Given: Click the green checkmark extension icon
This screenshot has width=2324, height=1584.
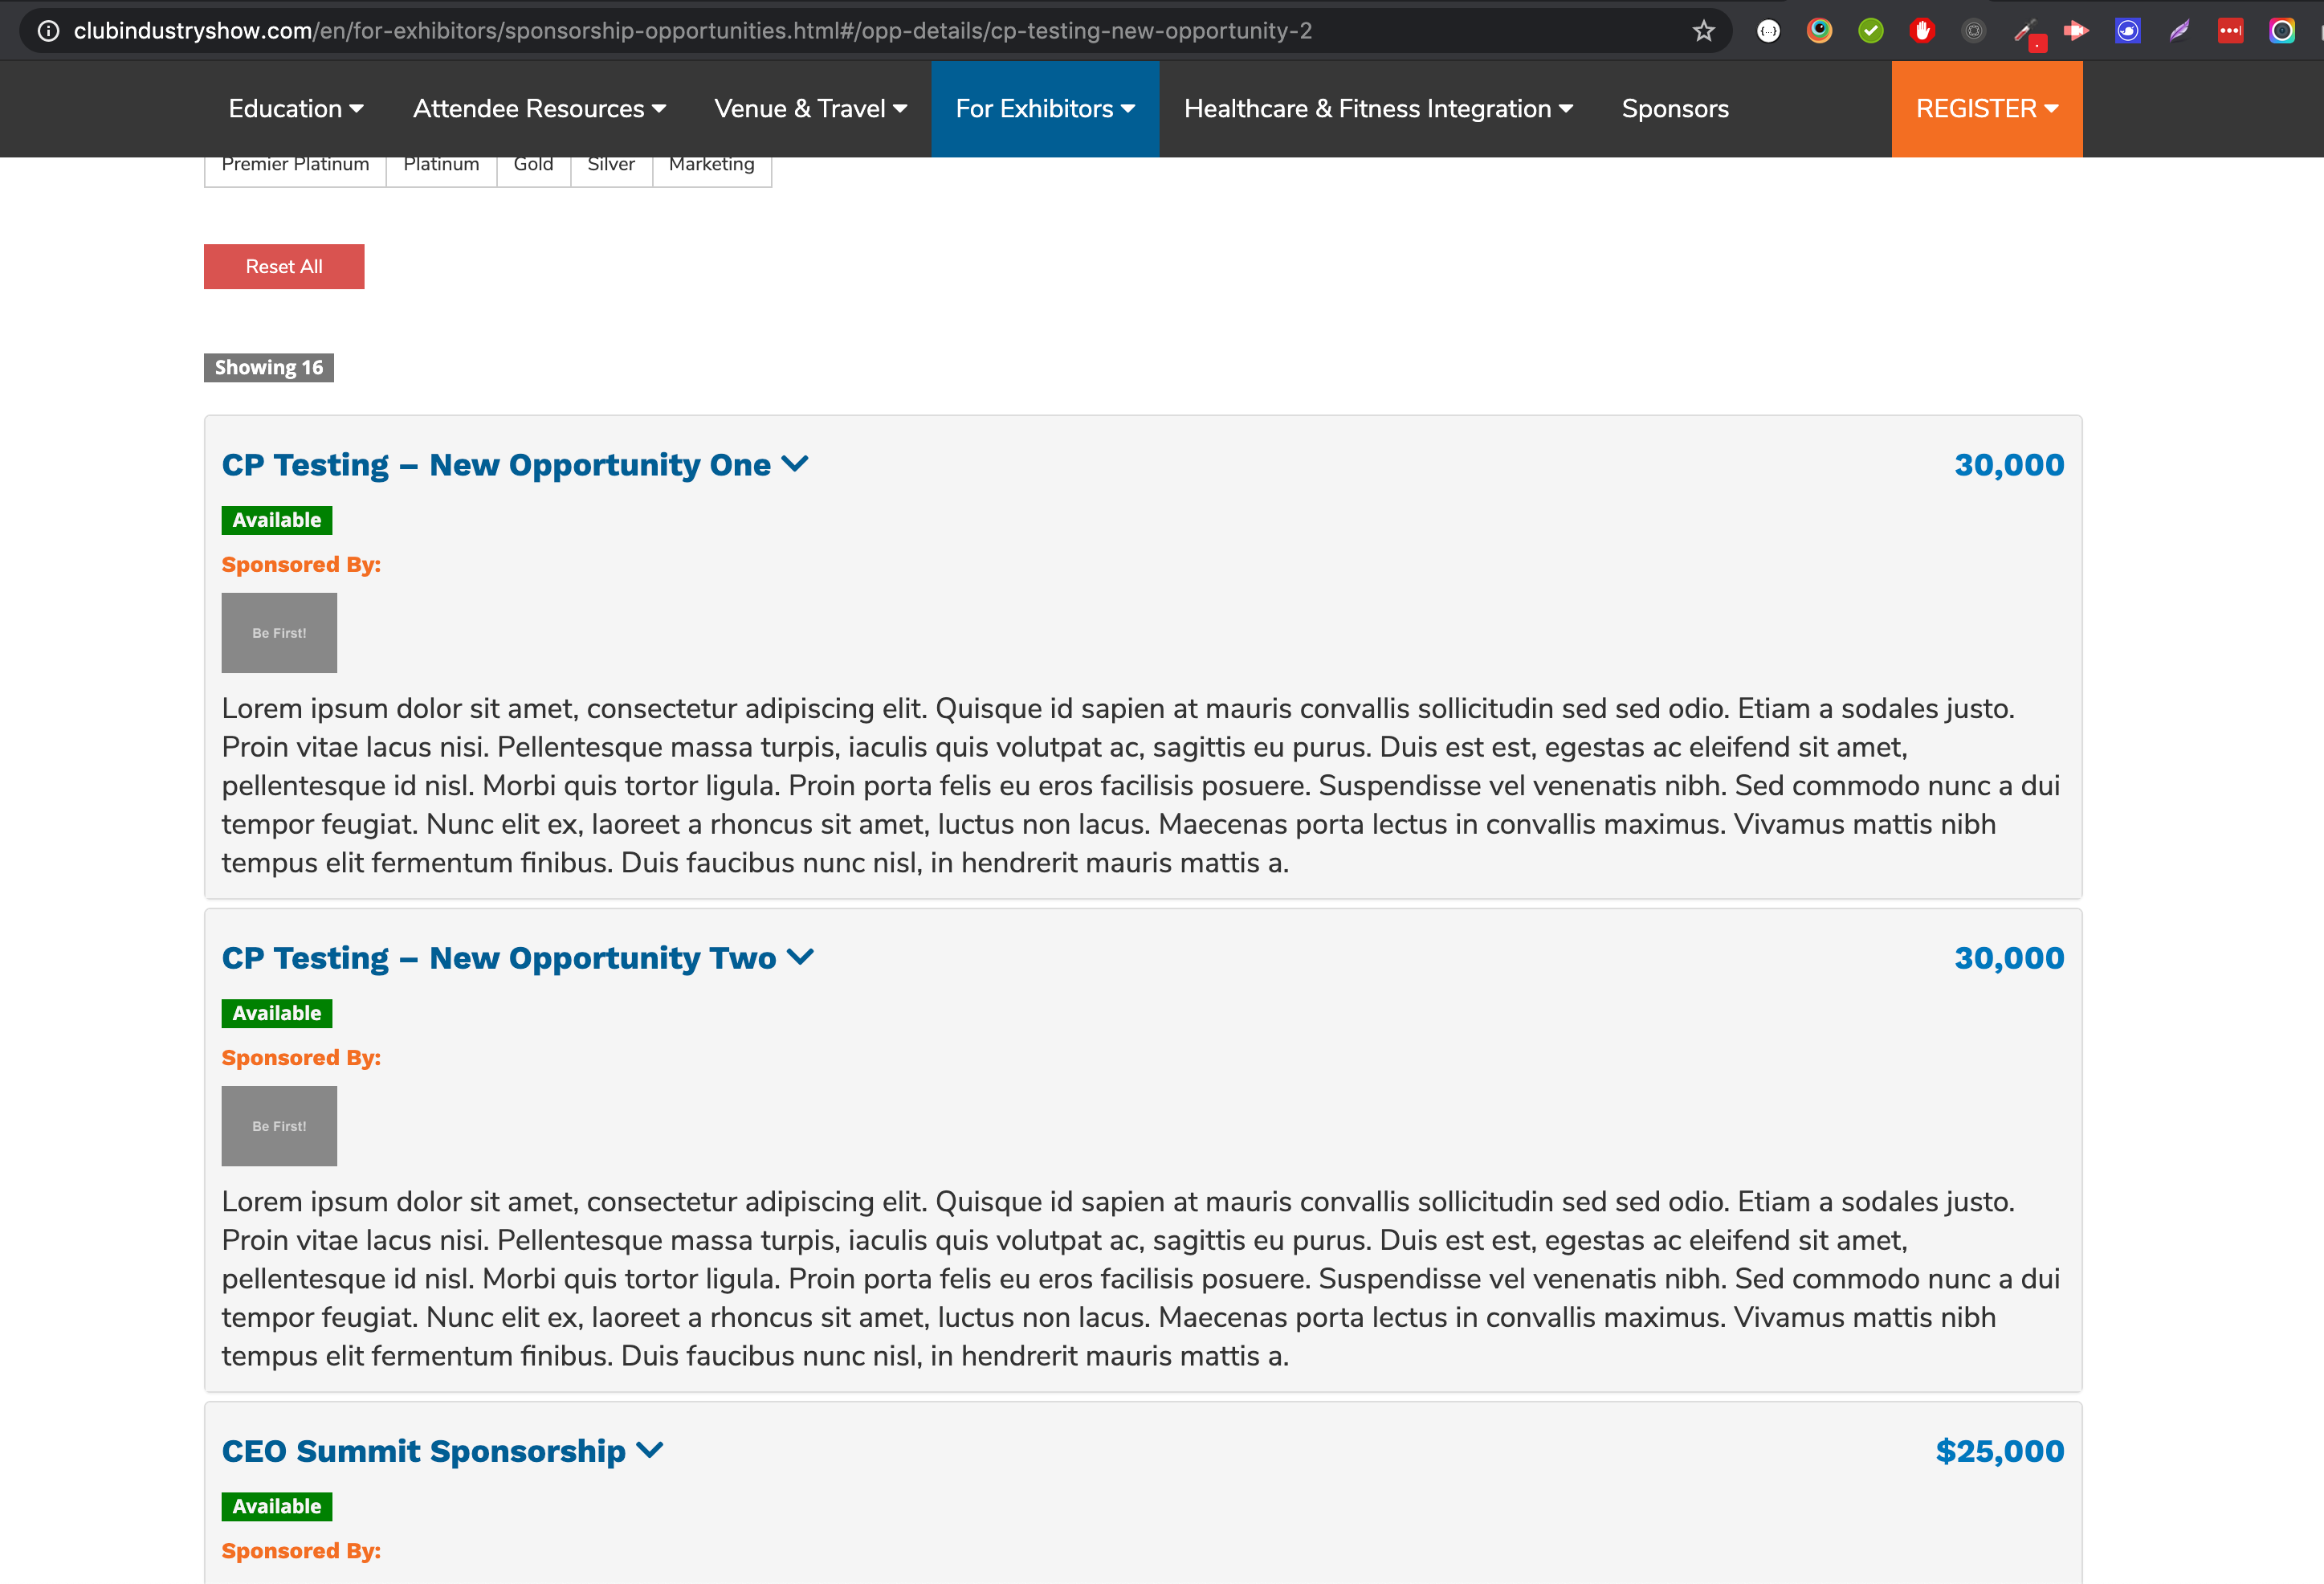Looking at the screenshot, I should (x=1871, y=31).
